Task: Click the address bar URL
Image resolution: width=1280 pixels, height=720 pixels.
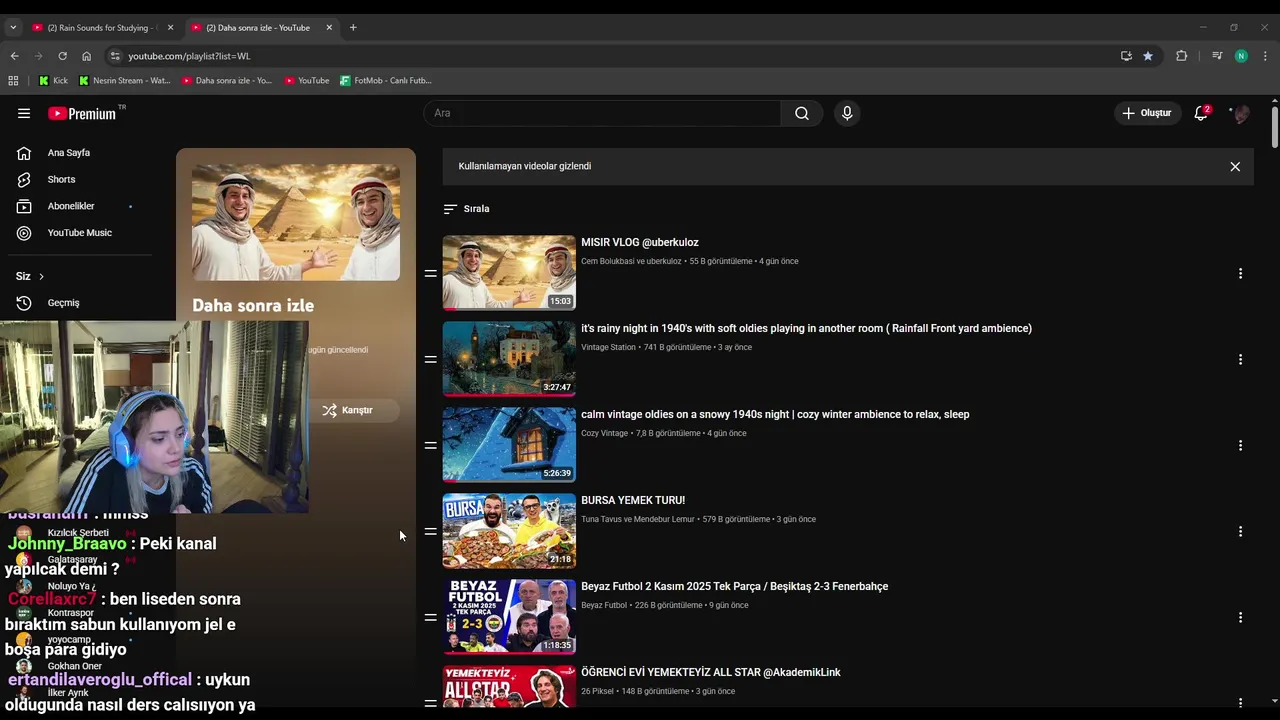Action: coord(189,56)
